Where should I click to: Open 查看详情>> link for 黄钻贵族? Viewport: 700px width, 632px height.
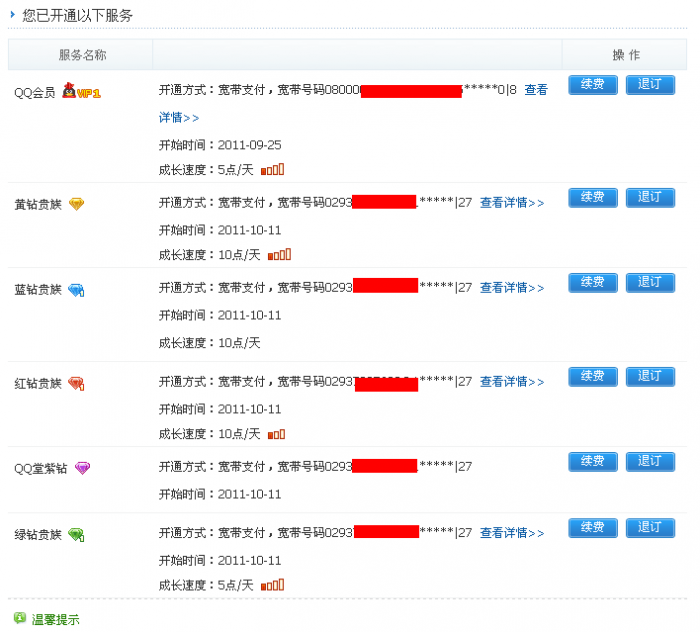pyautogui.click(x=512, y=203)
